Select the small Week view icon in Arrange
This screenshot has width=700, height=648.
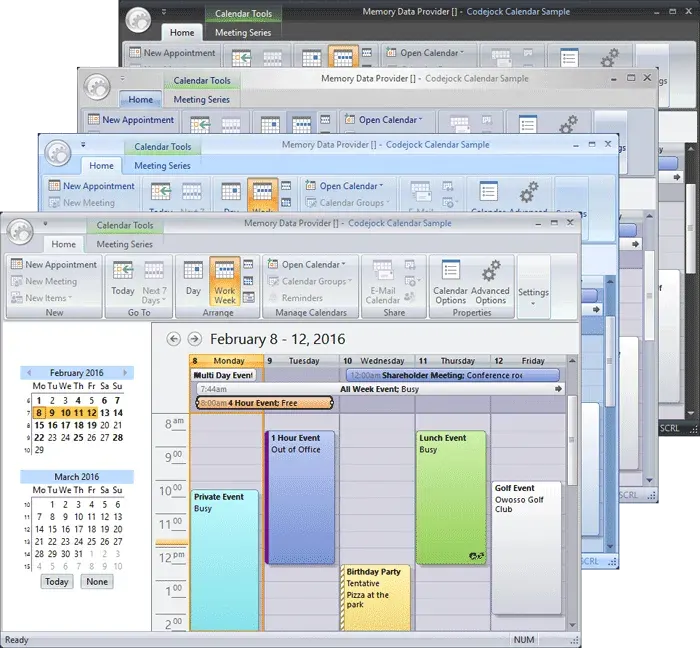[x=248, y=264]
